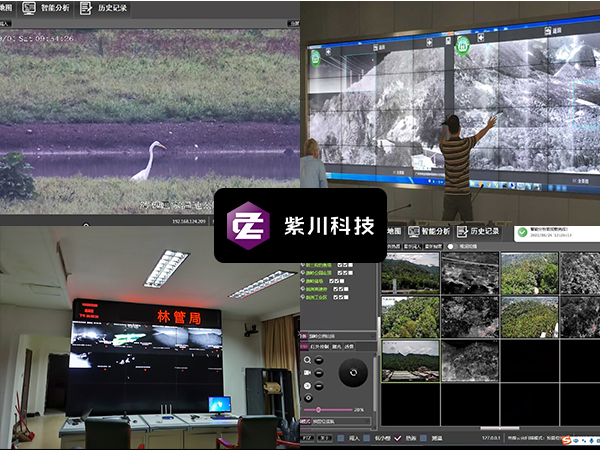This screenshot has height=450, width=600.
Task: Enable the 测温 checkbox in the bottom bar
Action: (x=423, y=438)
